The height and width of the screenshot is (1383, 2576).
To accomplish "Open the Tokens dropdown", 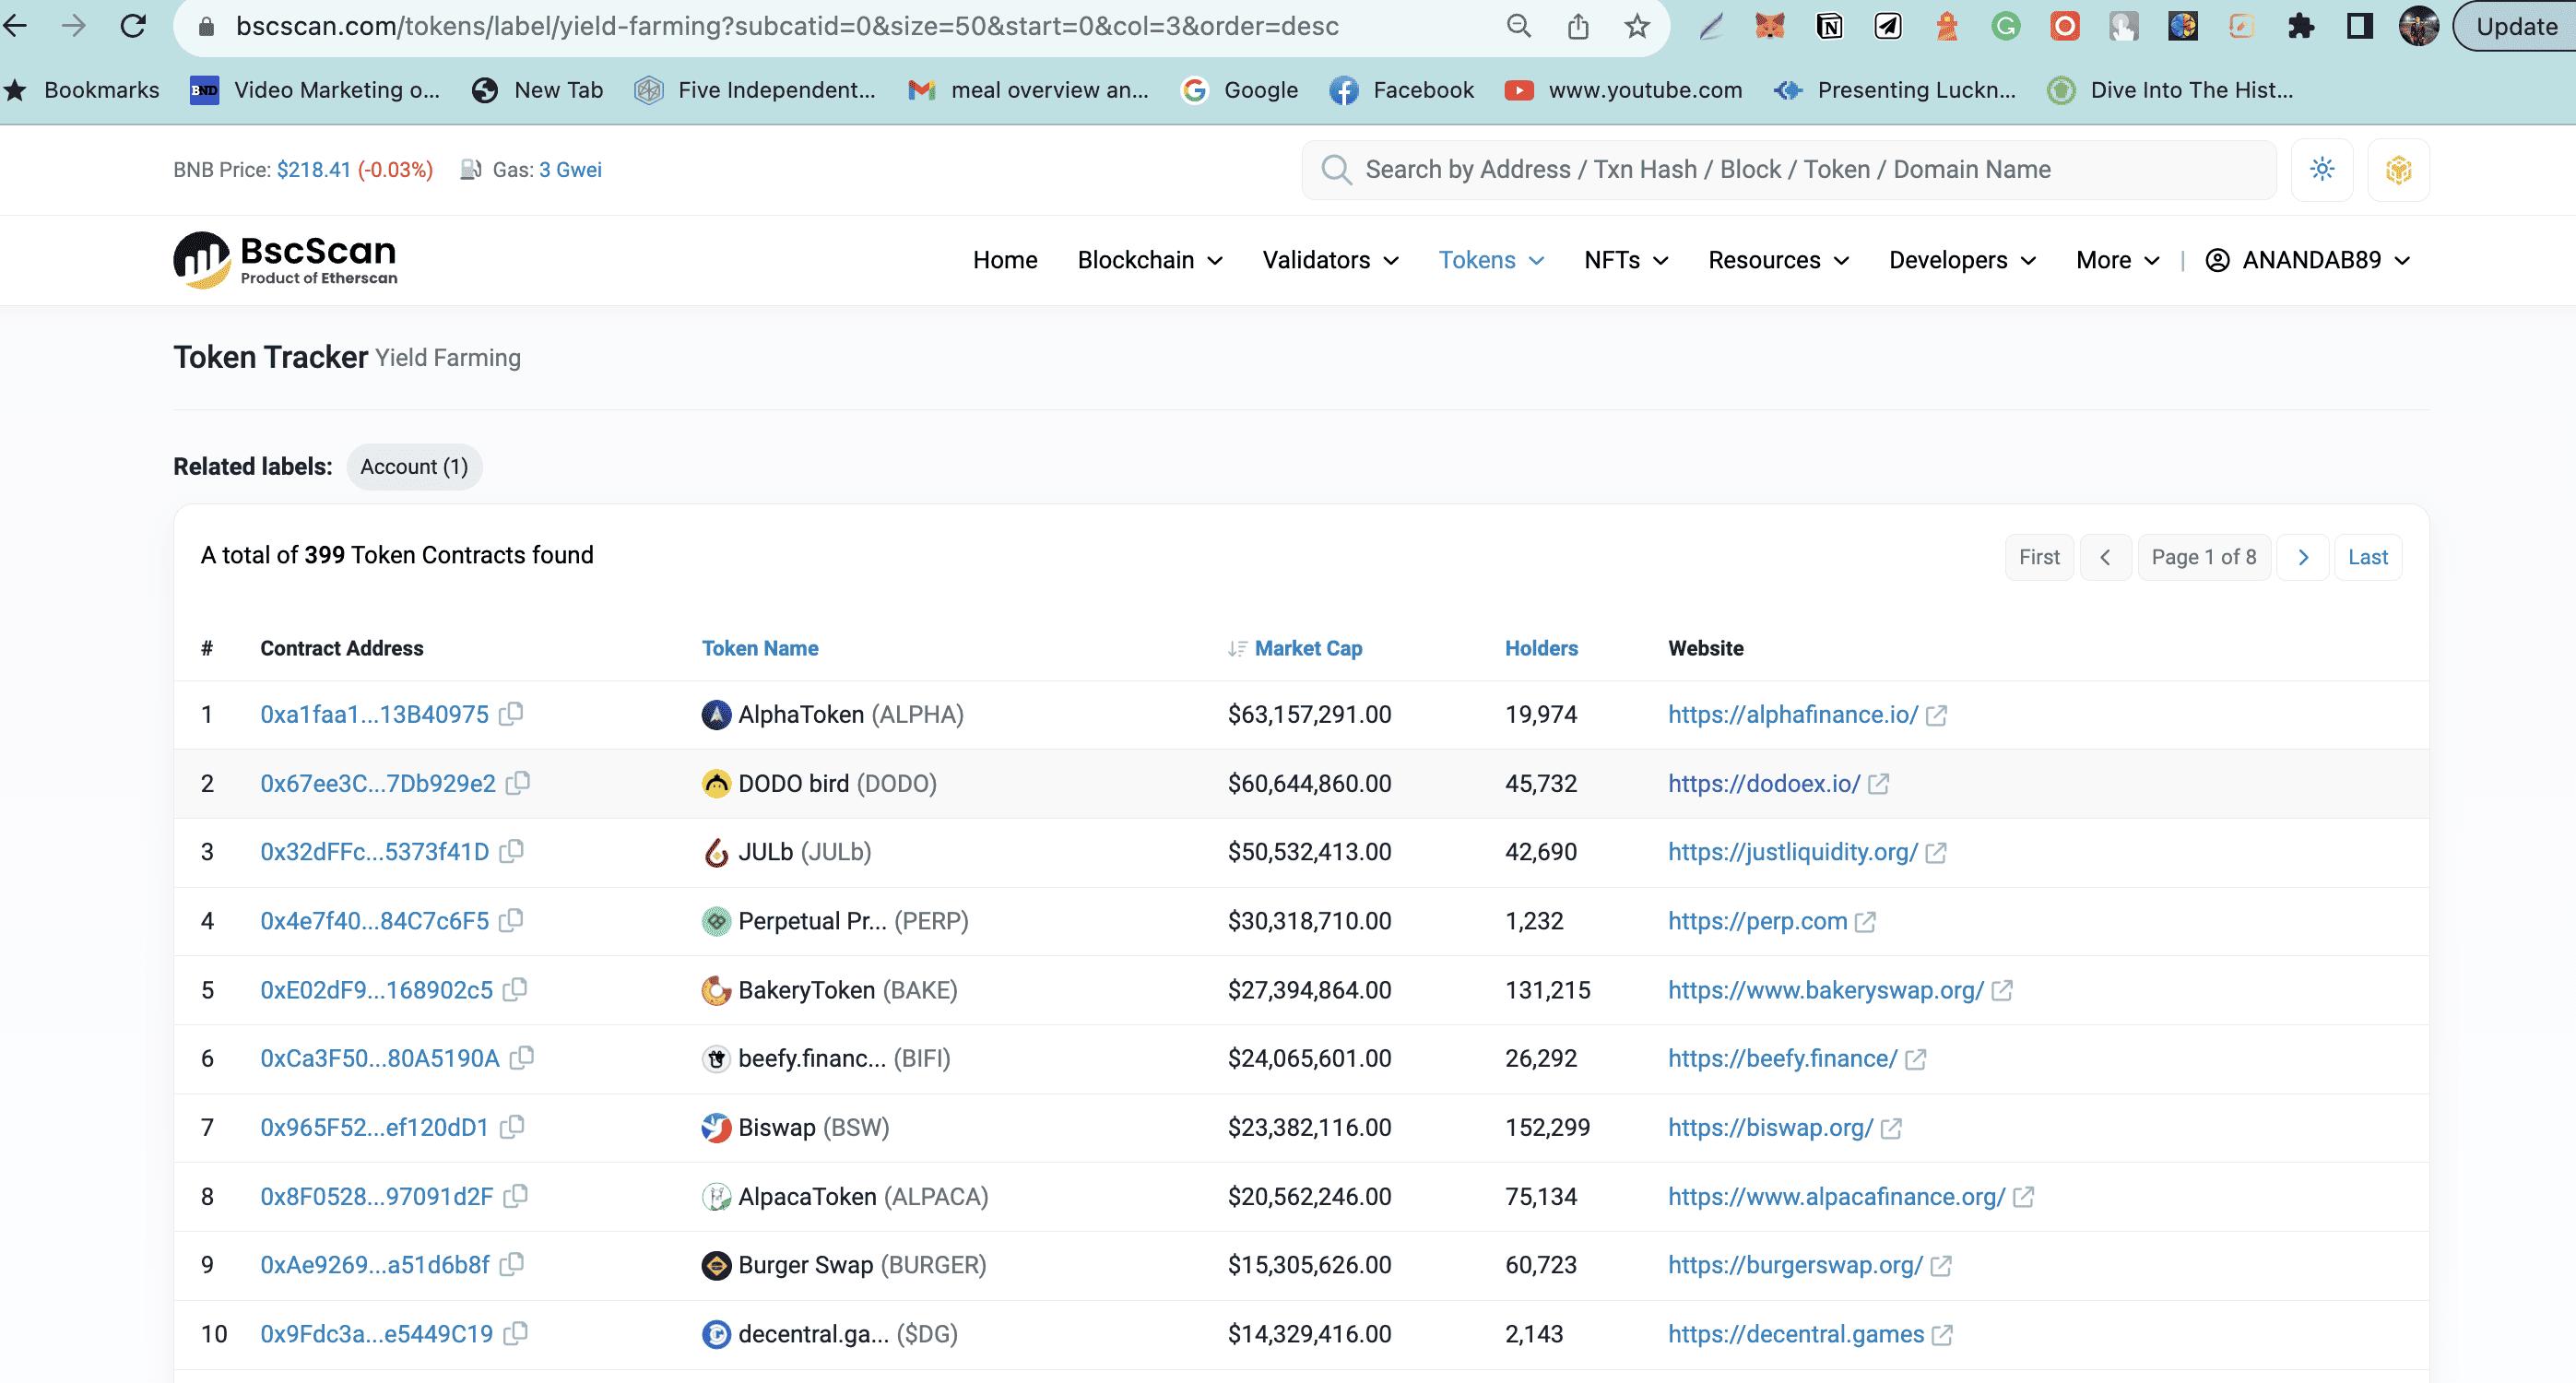I will pos(1490,260).
